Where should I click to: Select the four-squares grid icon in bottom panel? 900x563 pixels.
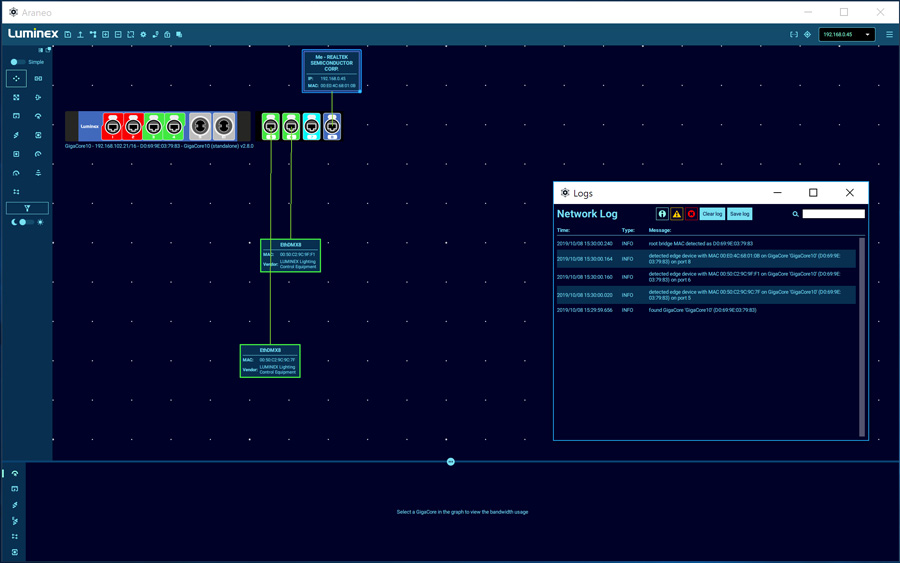click(x=15, y=537)
